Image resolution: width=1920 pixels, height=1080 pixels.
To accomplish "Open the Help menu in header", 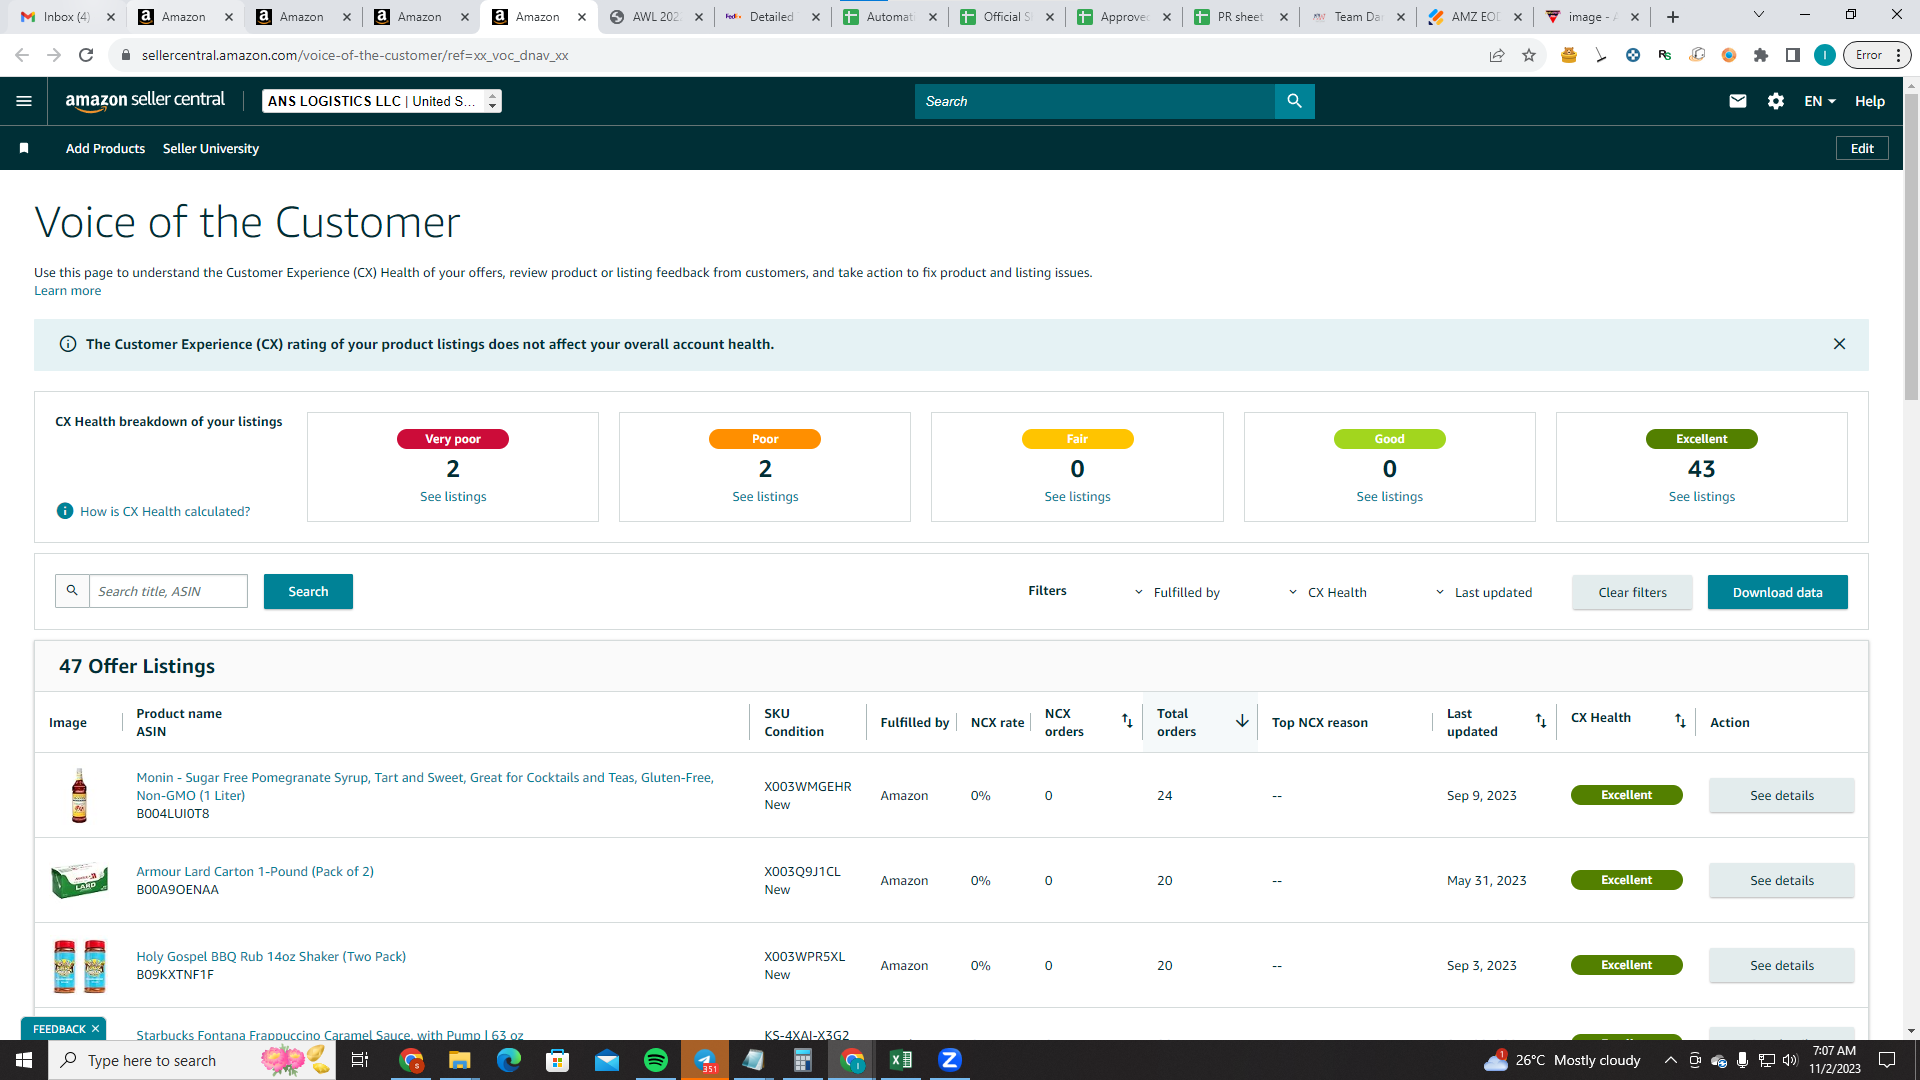I will pos(1870,101).
